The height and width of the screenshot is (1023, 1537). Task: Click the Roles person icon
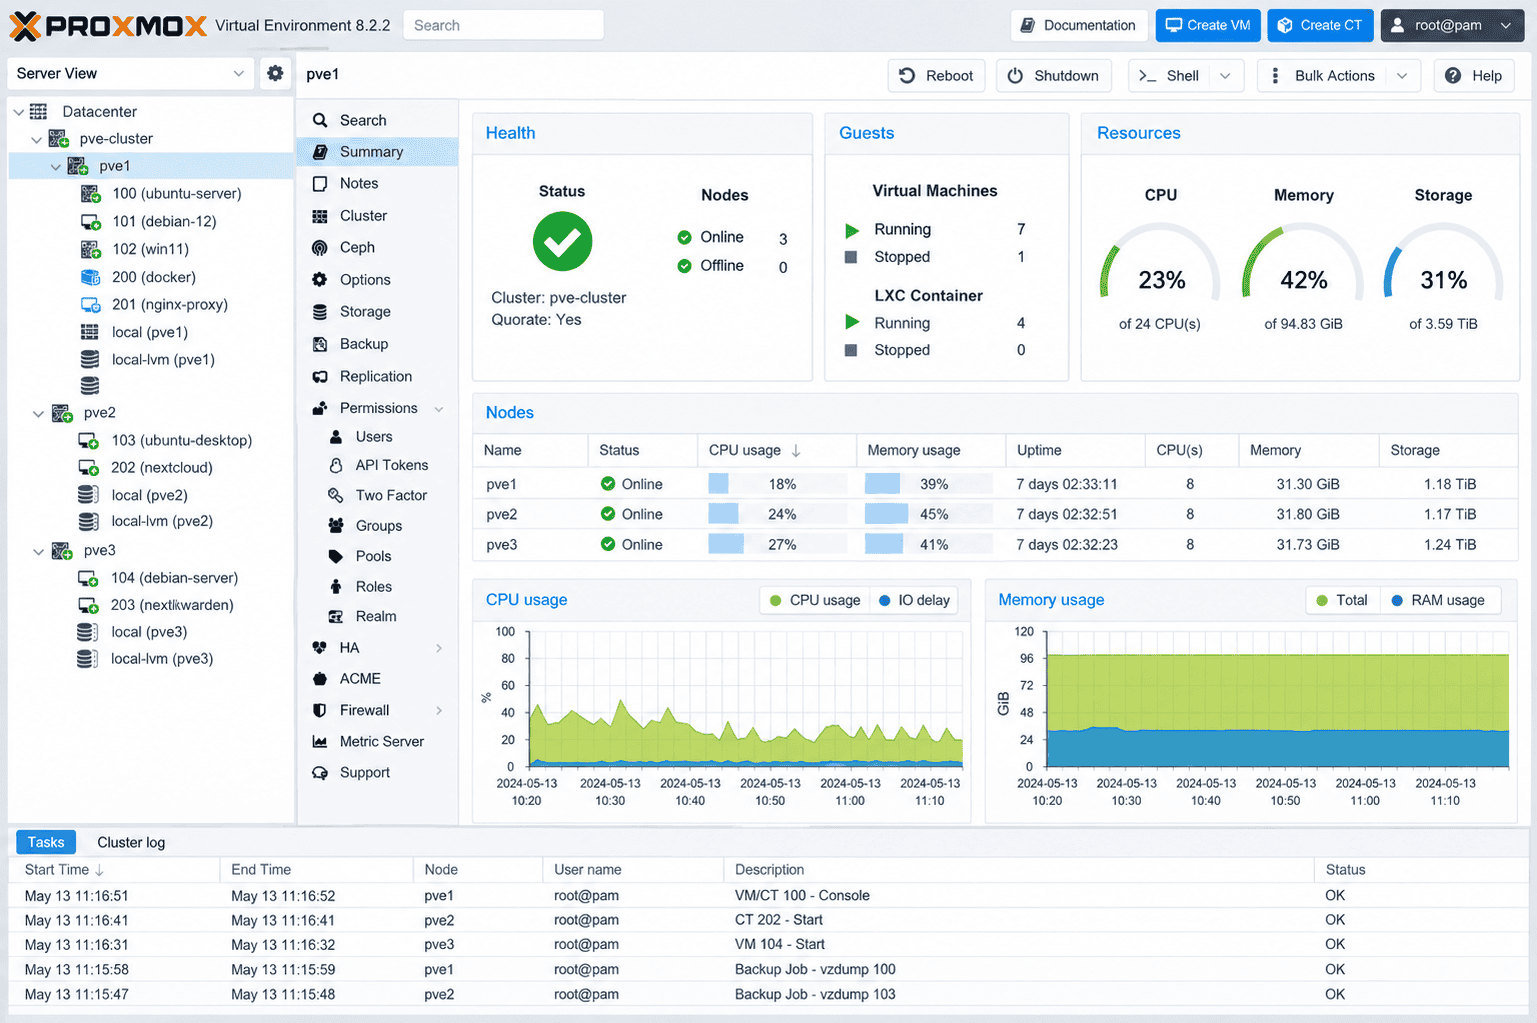336,587
